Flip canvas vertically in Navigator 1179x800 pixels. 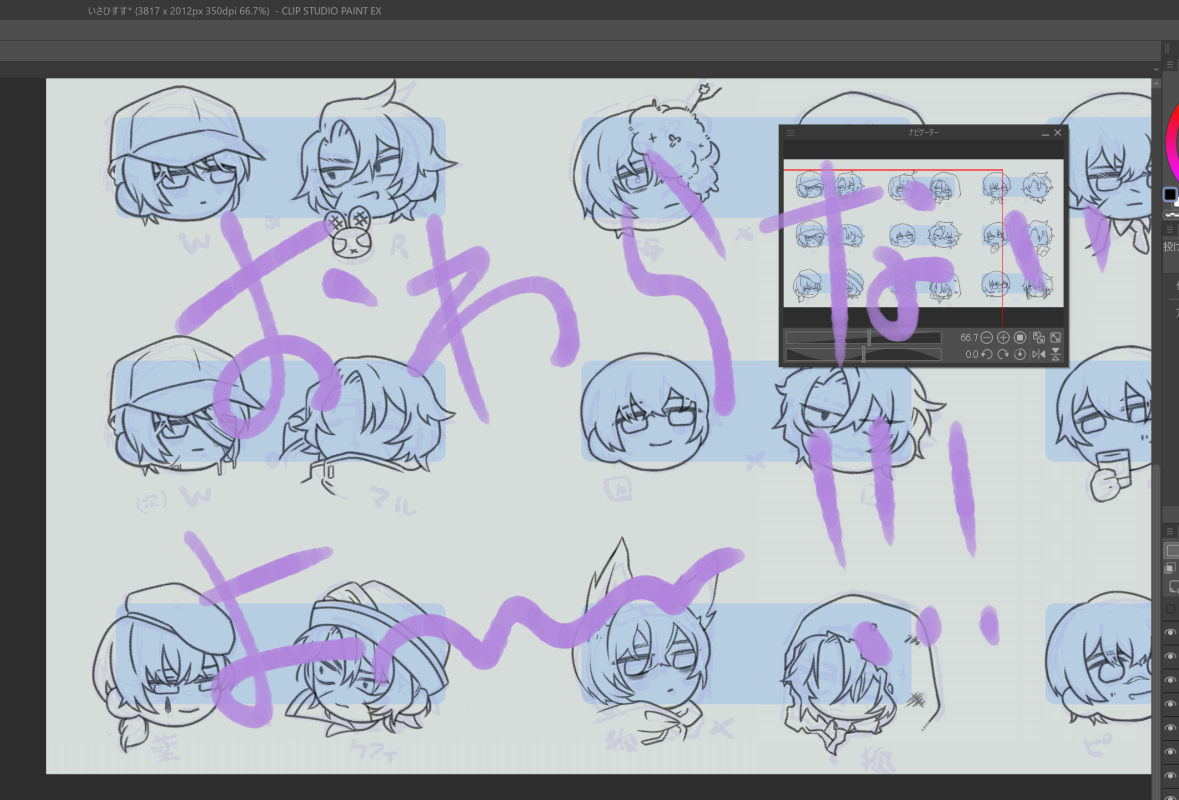point(1055,355)
